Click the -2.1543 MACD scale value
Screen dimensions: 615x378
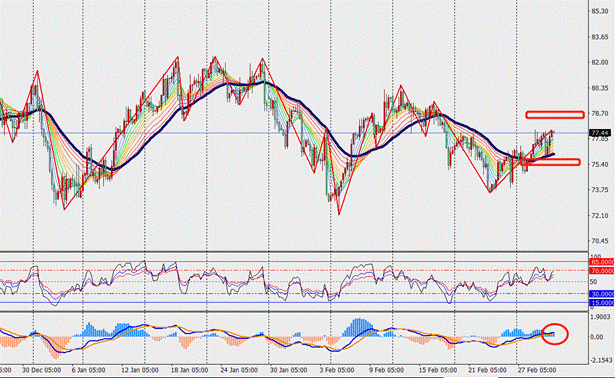click(601, 360)
